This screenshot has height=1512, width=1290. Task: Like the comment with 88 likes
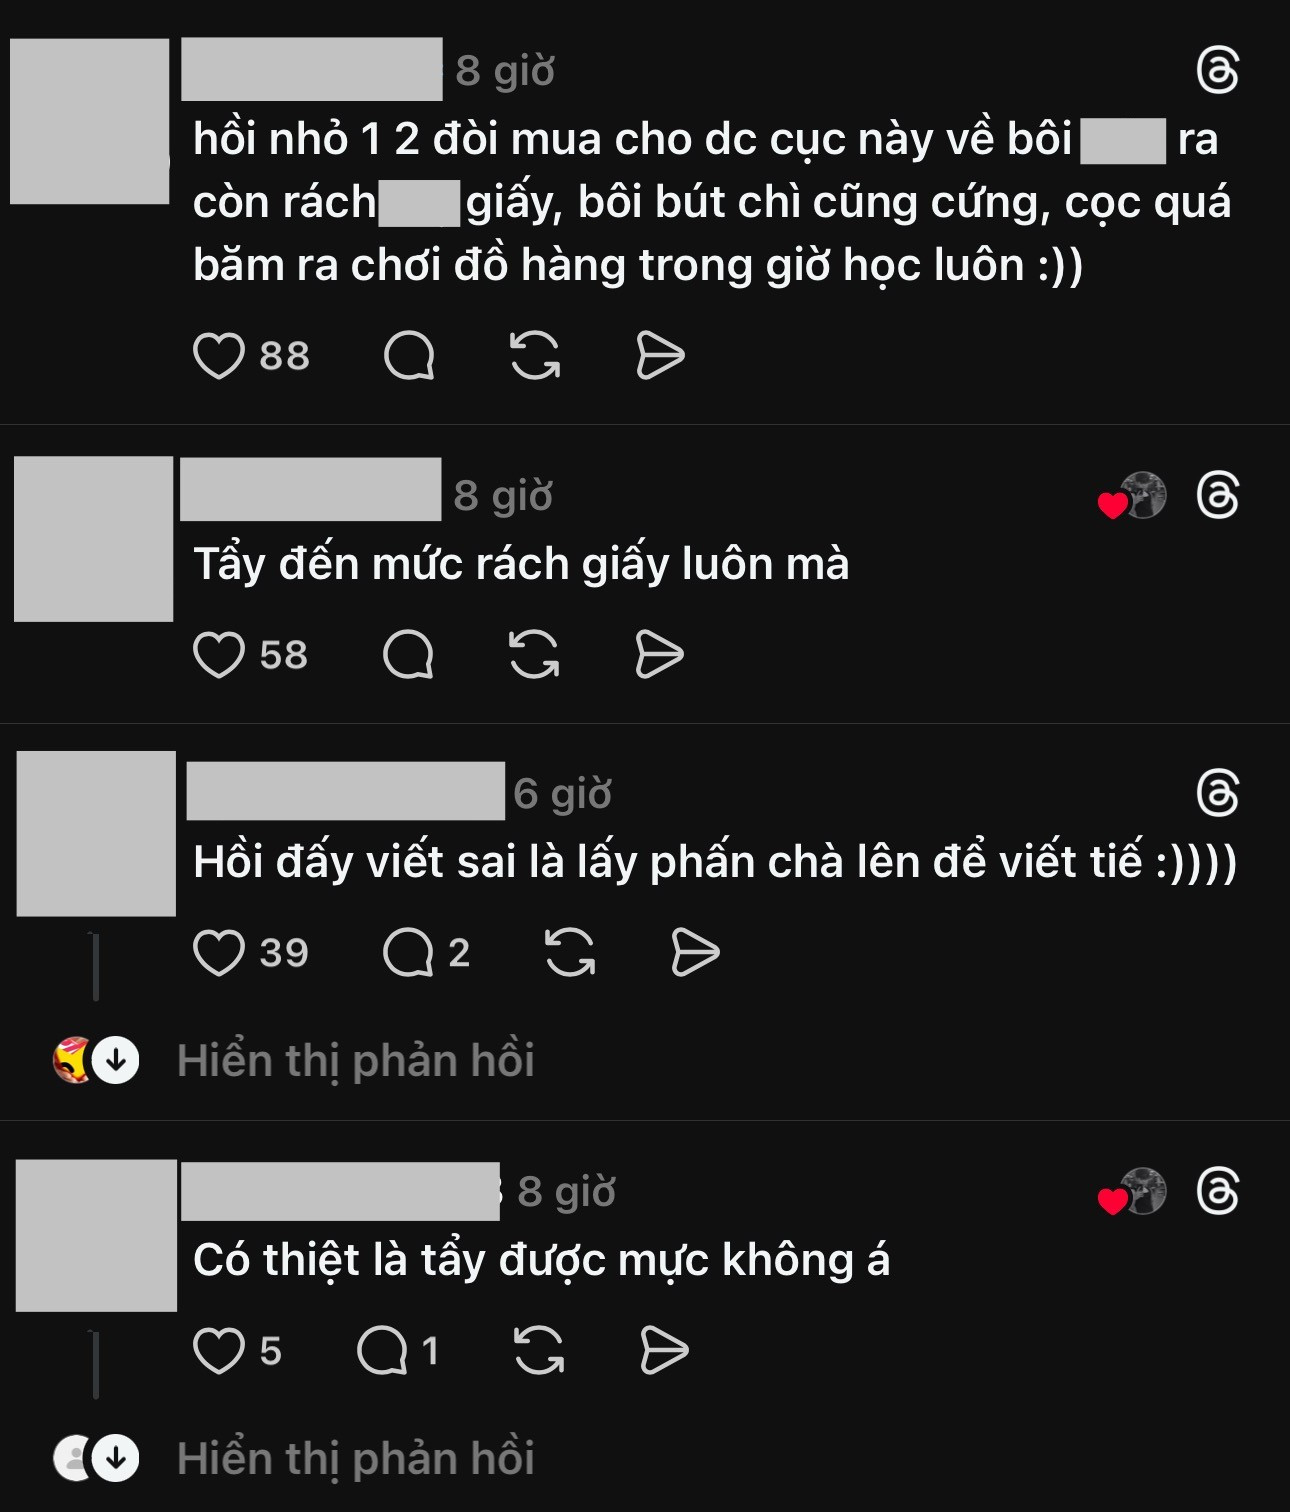(218, 355)
